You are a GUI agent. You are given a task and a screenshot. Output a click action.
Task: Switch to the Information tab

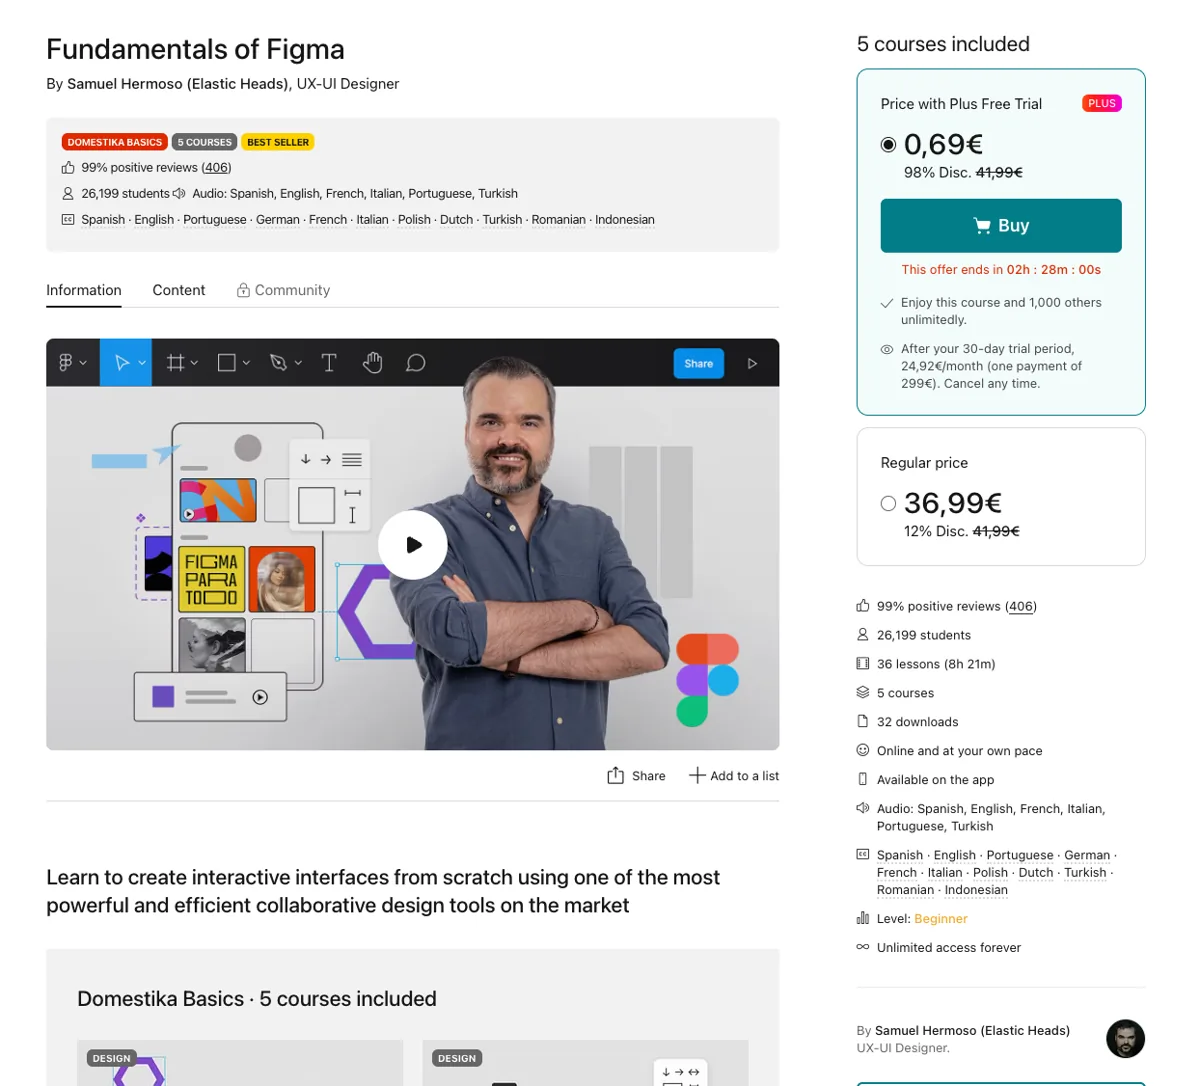click(x=84, y=290)
